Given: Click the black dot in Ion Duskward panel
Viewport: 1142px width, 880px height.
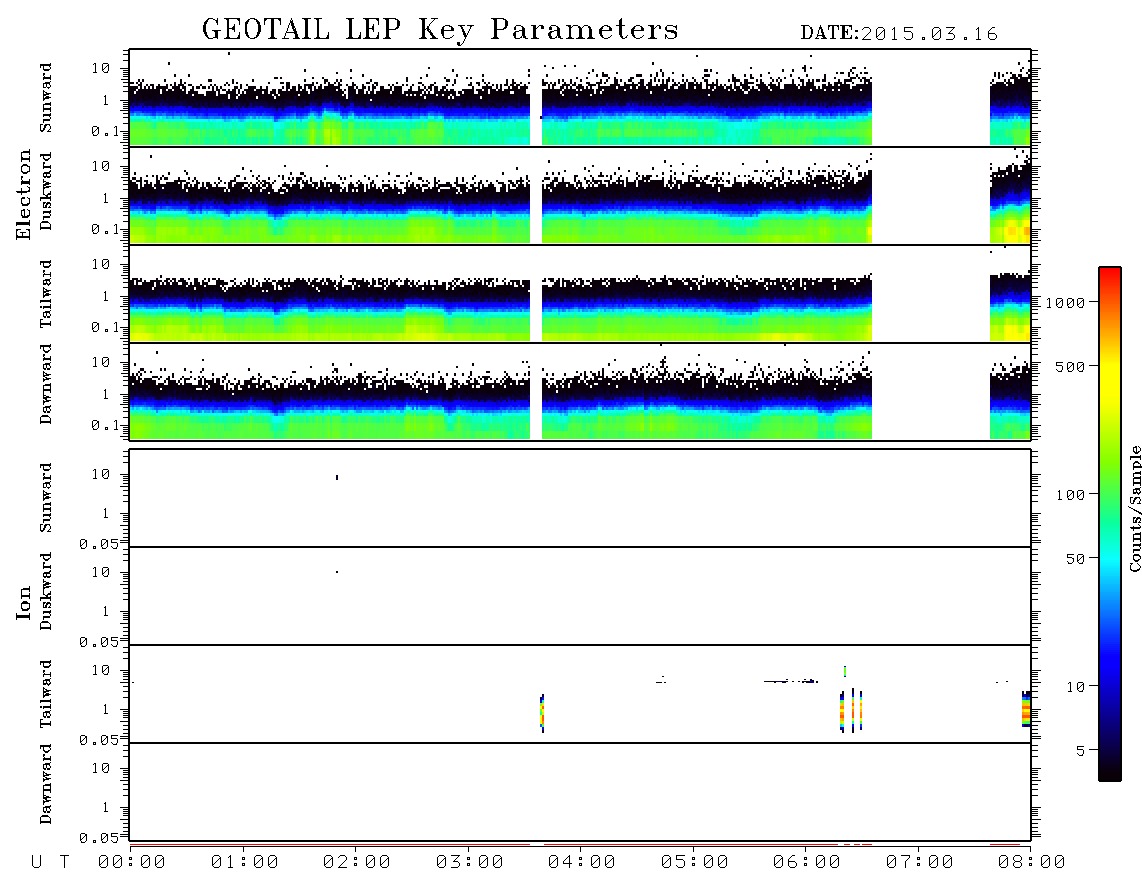Looking at the screenshot, I should tap(336, 572).
